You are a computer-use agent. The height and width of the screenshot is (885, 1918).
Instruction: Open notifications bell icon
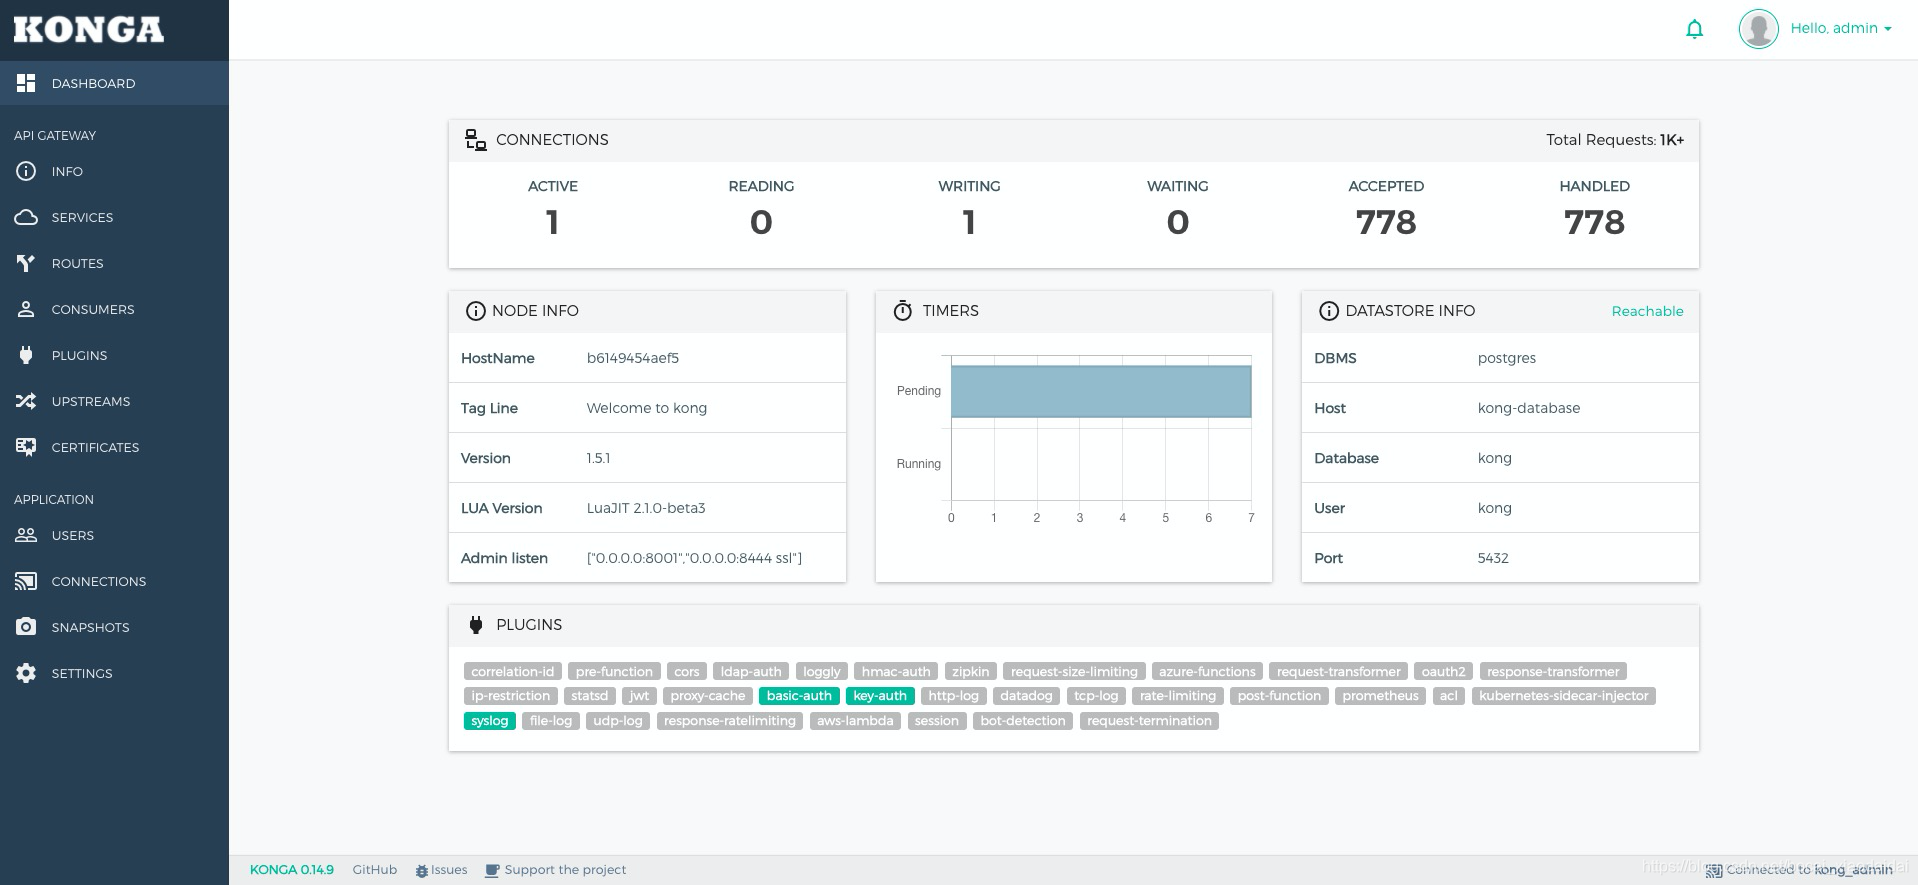pos(1694,29)
